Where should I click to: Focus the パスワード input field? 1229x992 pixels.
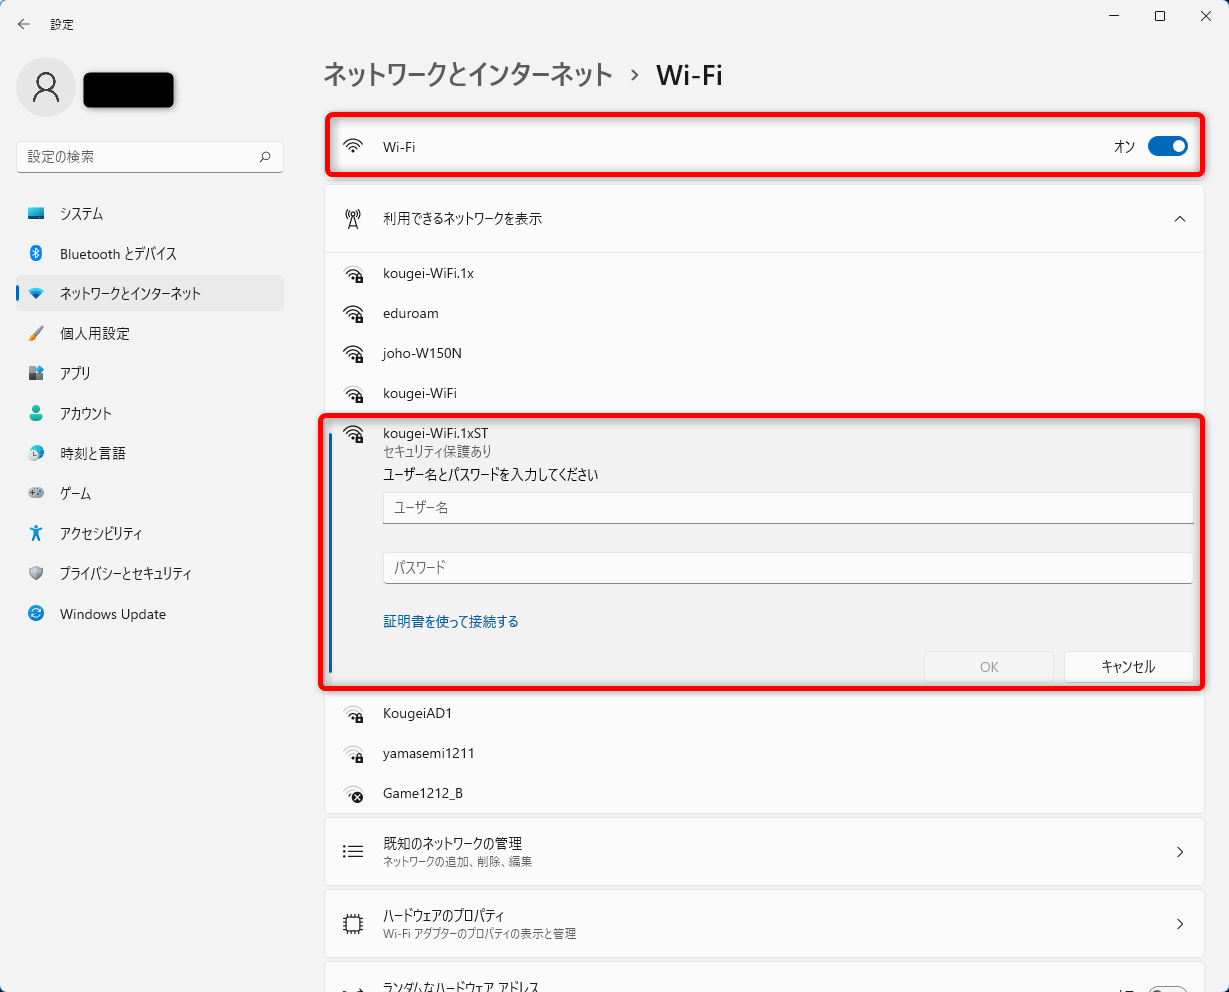788,568
